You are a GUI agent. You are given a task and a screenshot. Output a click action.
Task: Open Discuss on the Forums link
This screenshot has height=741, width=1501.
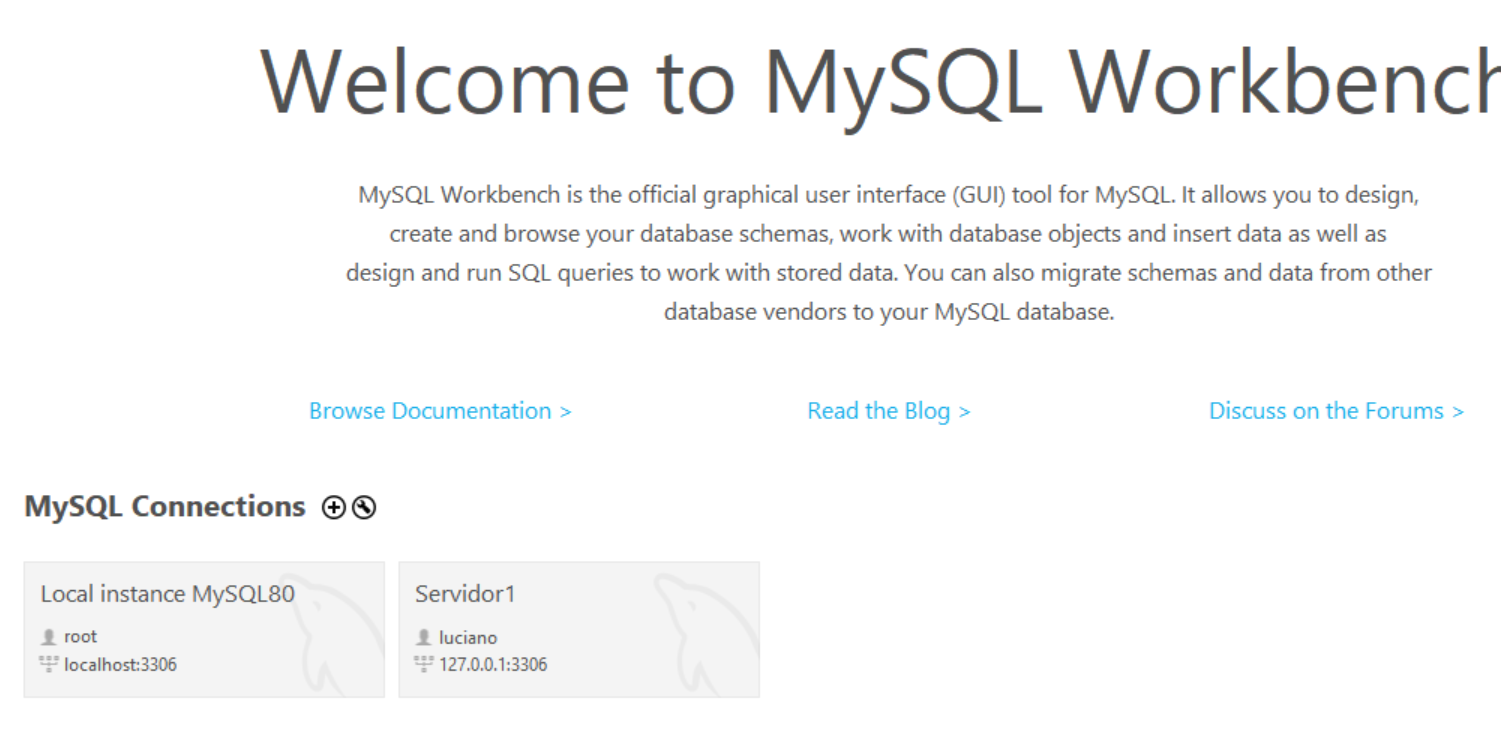coord(1336,411)
